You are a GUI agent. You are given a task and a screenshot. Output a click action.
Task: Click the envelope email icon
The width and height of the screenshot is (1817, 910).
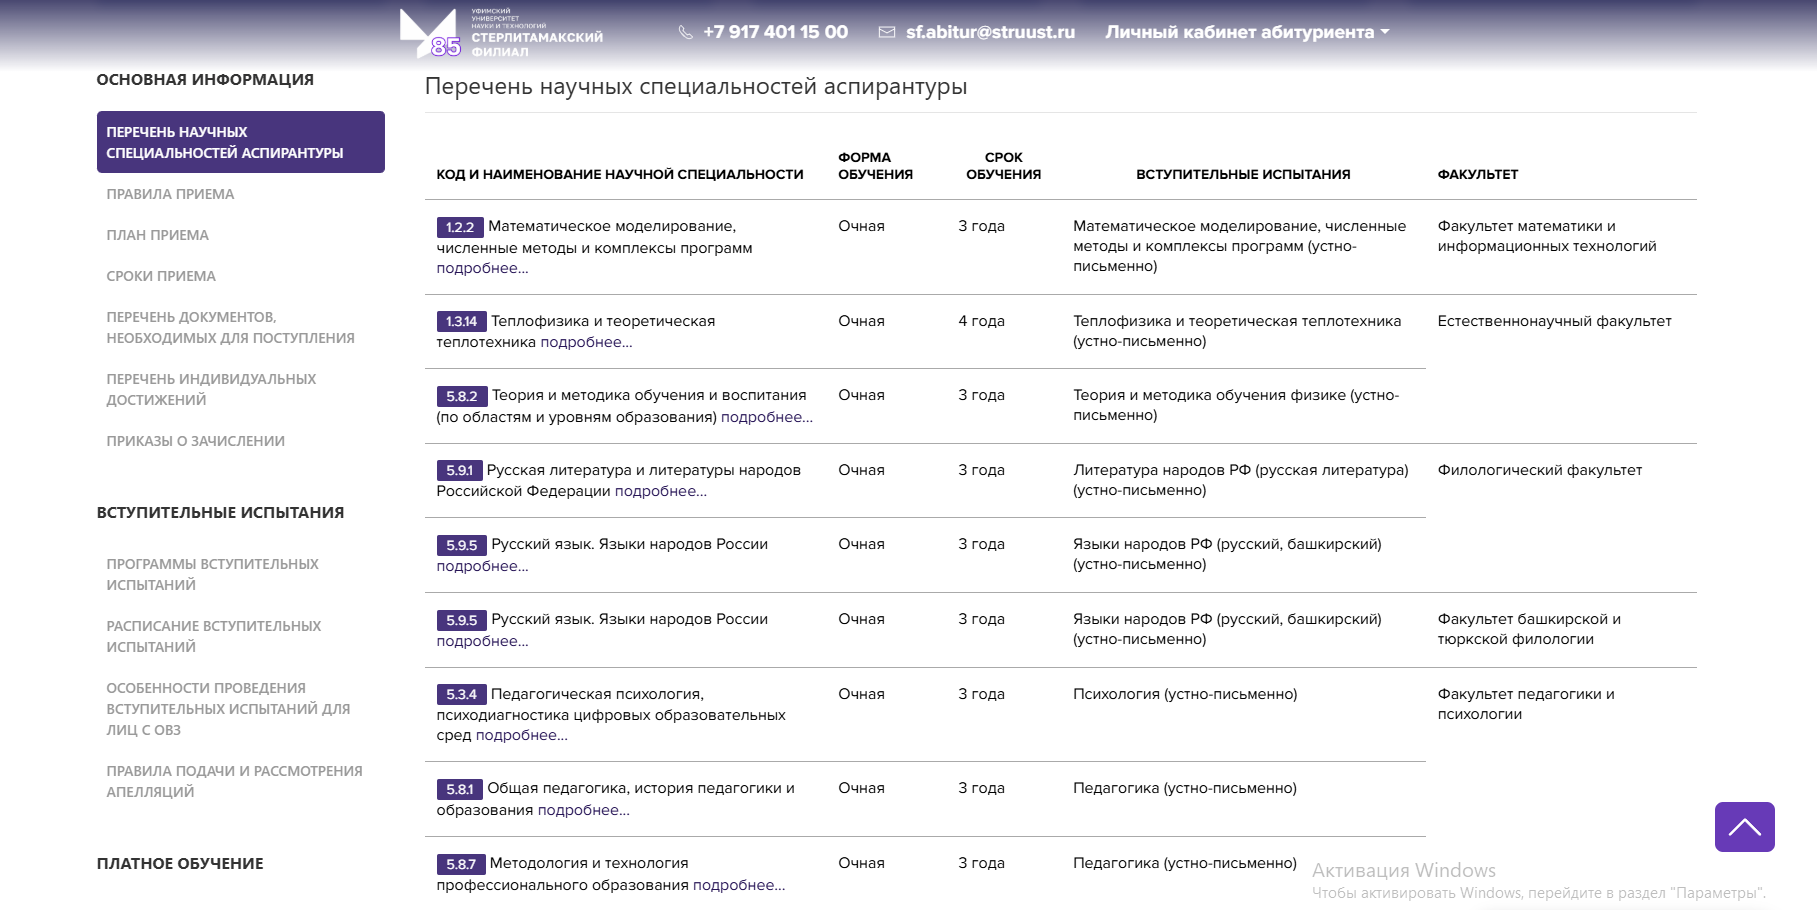pos(886,32)
